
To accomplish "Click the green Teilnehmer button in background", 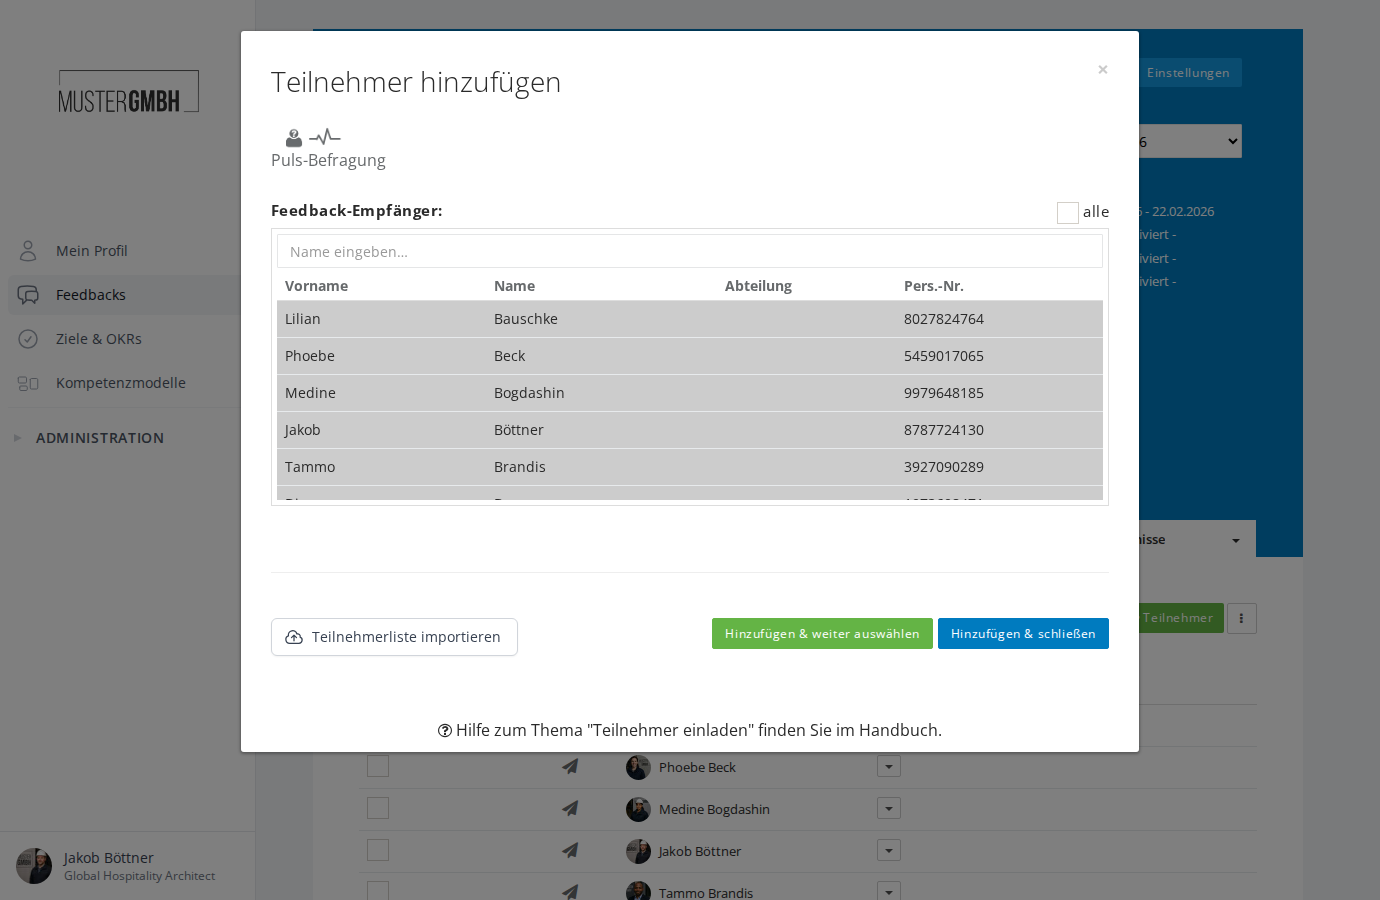I will click(1180, 618).
